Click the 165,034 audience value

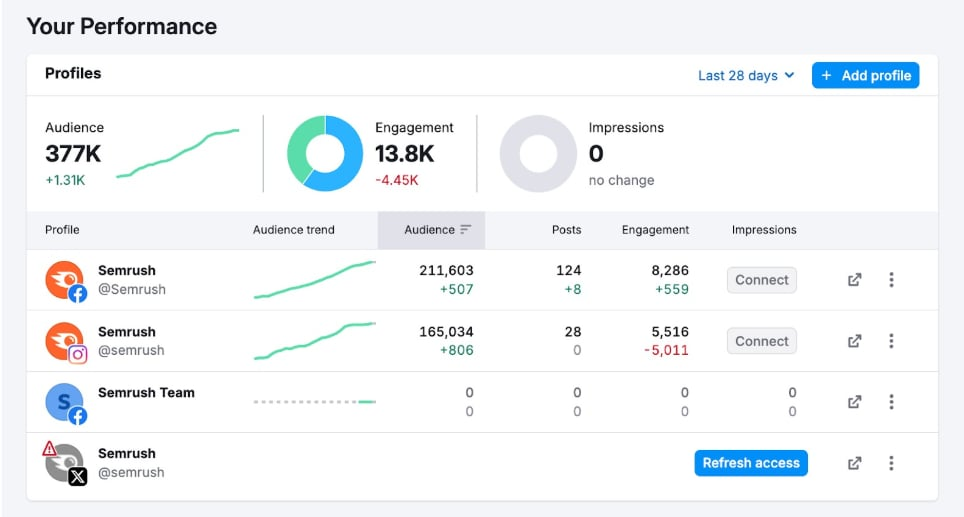click(x=446, y=332)
